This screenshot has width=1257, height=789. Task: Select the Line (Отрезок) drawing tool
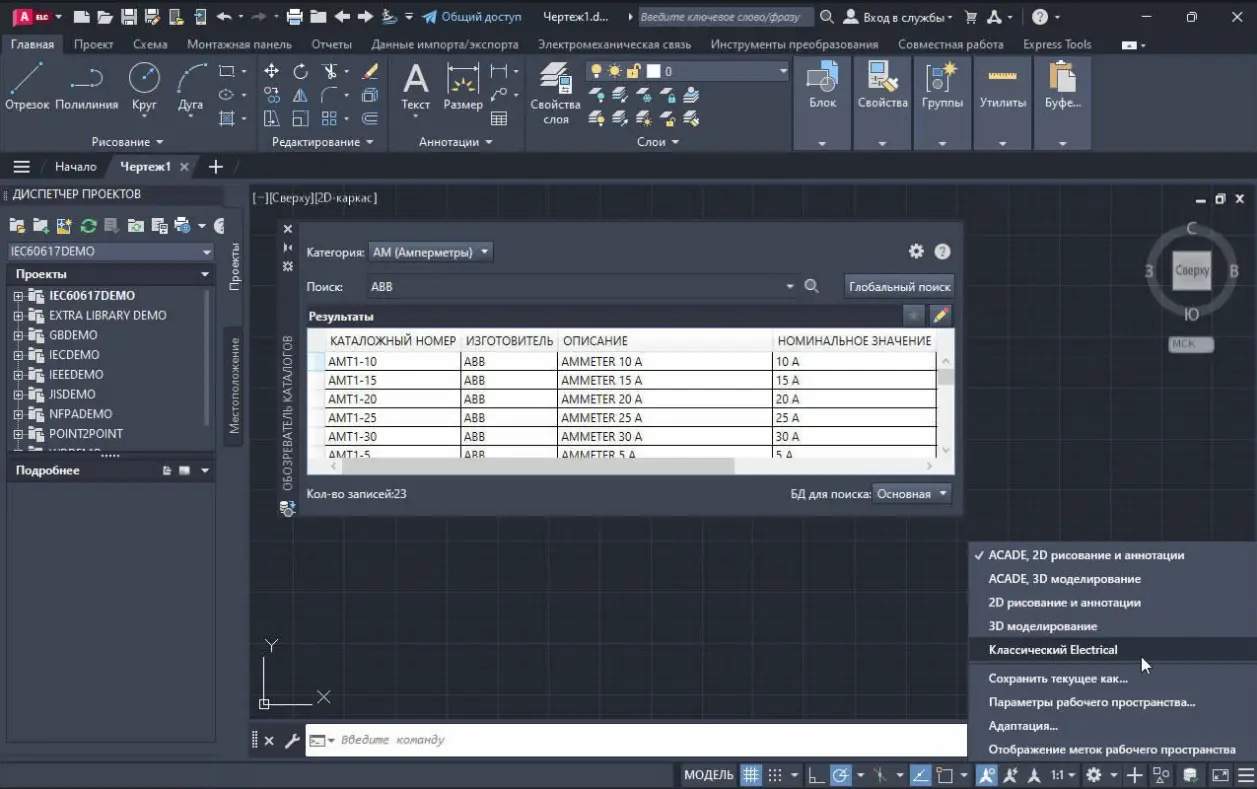(x=26, y=86)
